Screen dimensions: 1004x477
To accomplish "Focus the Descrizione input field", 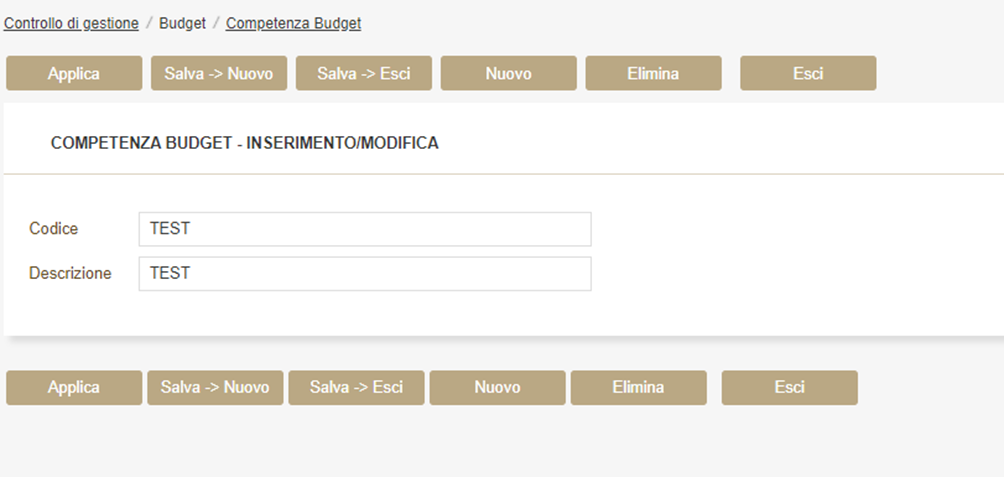I will click(x=365, y=273).
